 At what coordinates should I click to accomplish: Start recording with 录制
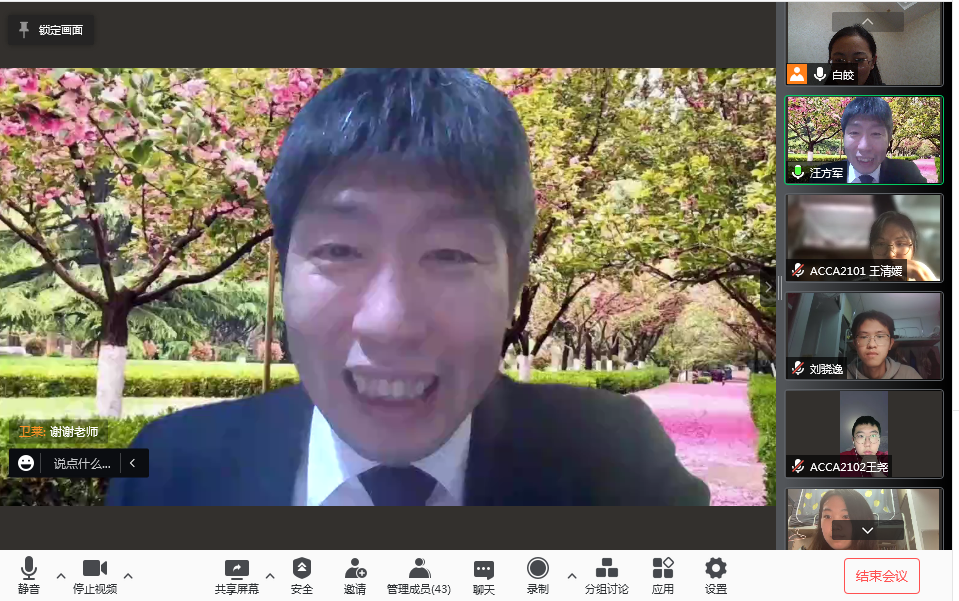pos(538,575)
